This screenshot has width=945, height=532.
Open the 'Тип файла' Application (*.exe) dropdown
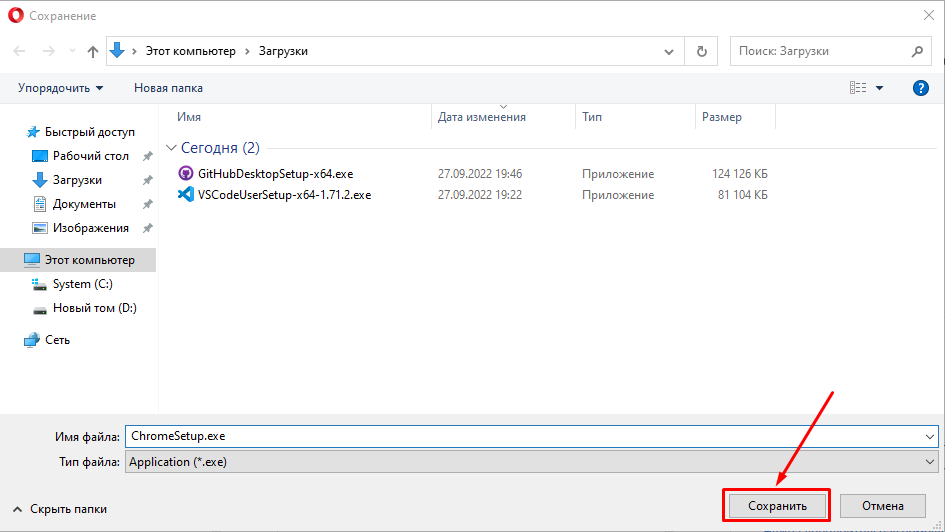tap(532, 462)
